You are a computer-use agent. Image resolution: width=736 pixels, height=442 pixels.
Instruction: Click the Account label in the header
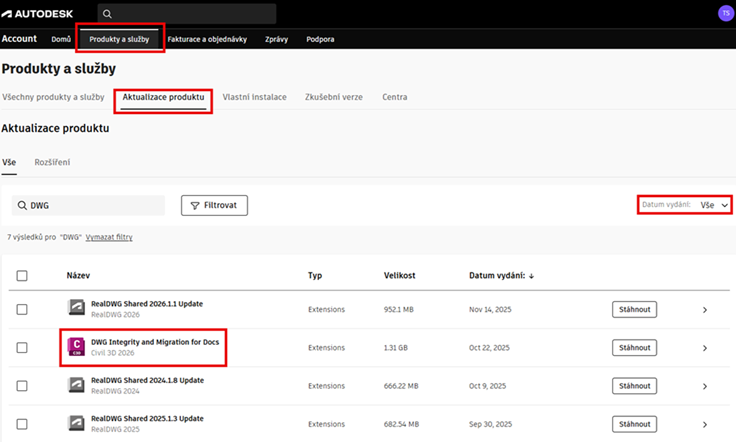[19, 39]
